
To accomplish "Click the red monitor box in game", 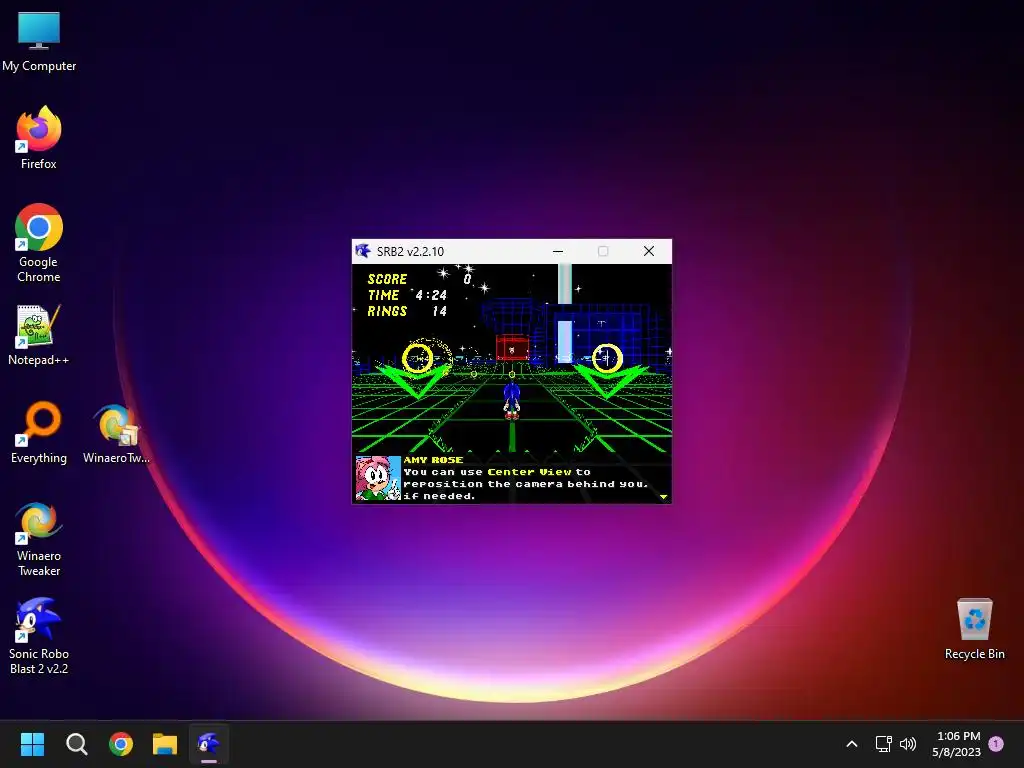I will (x=512, y=348).
